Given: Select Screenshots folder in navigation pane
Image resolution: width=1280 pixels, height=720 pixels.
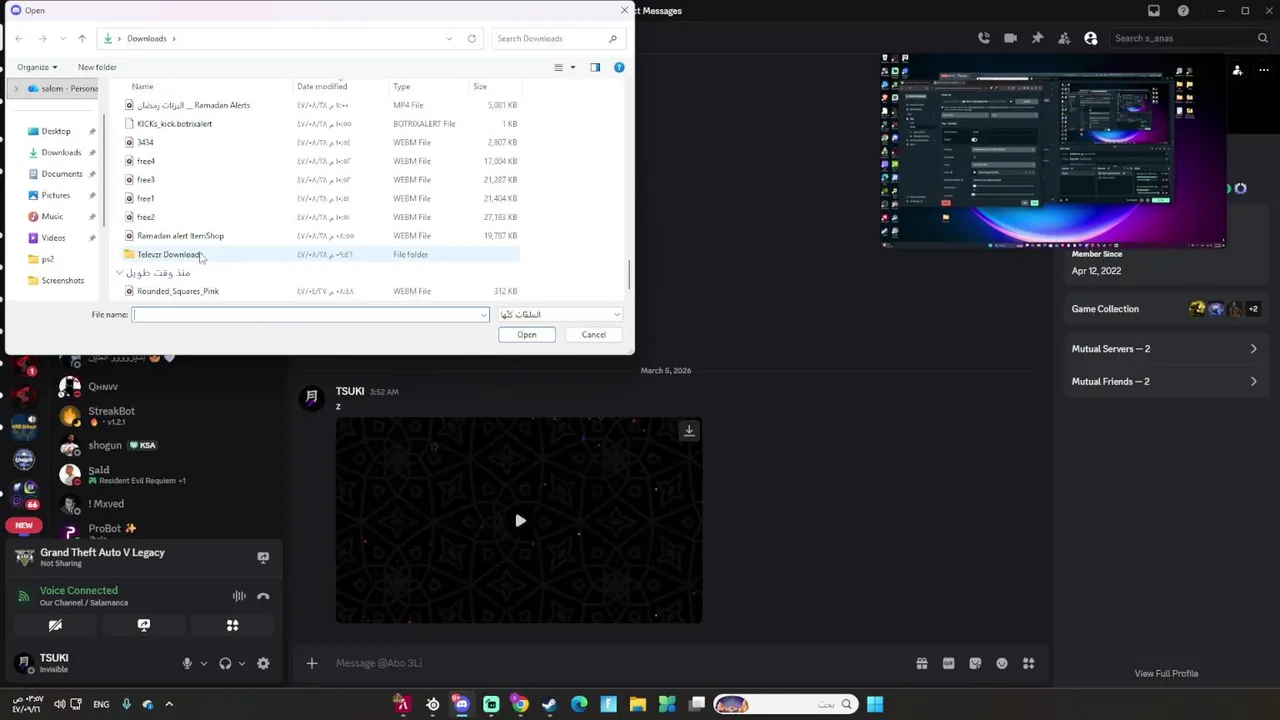Looking at the screenshot, I should [62, 280].
